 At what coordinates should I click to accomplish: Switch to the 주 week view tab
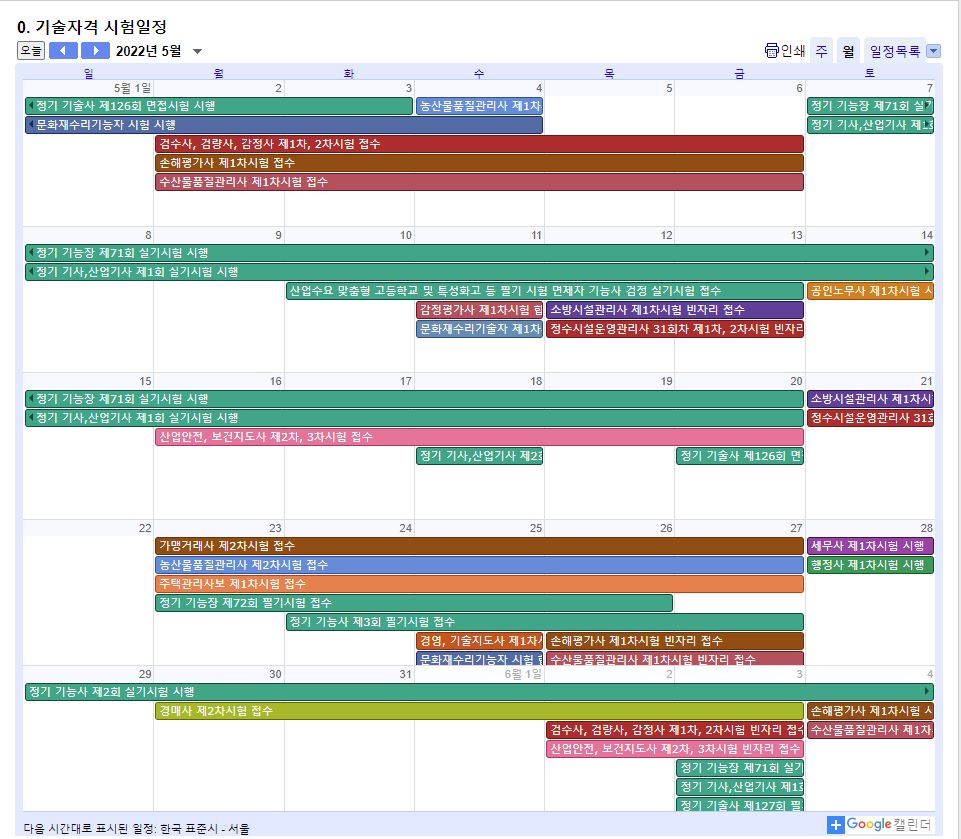[821, 51]
